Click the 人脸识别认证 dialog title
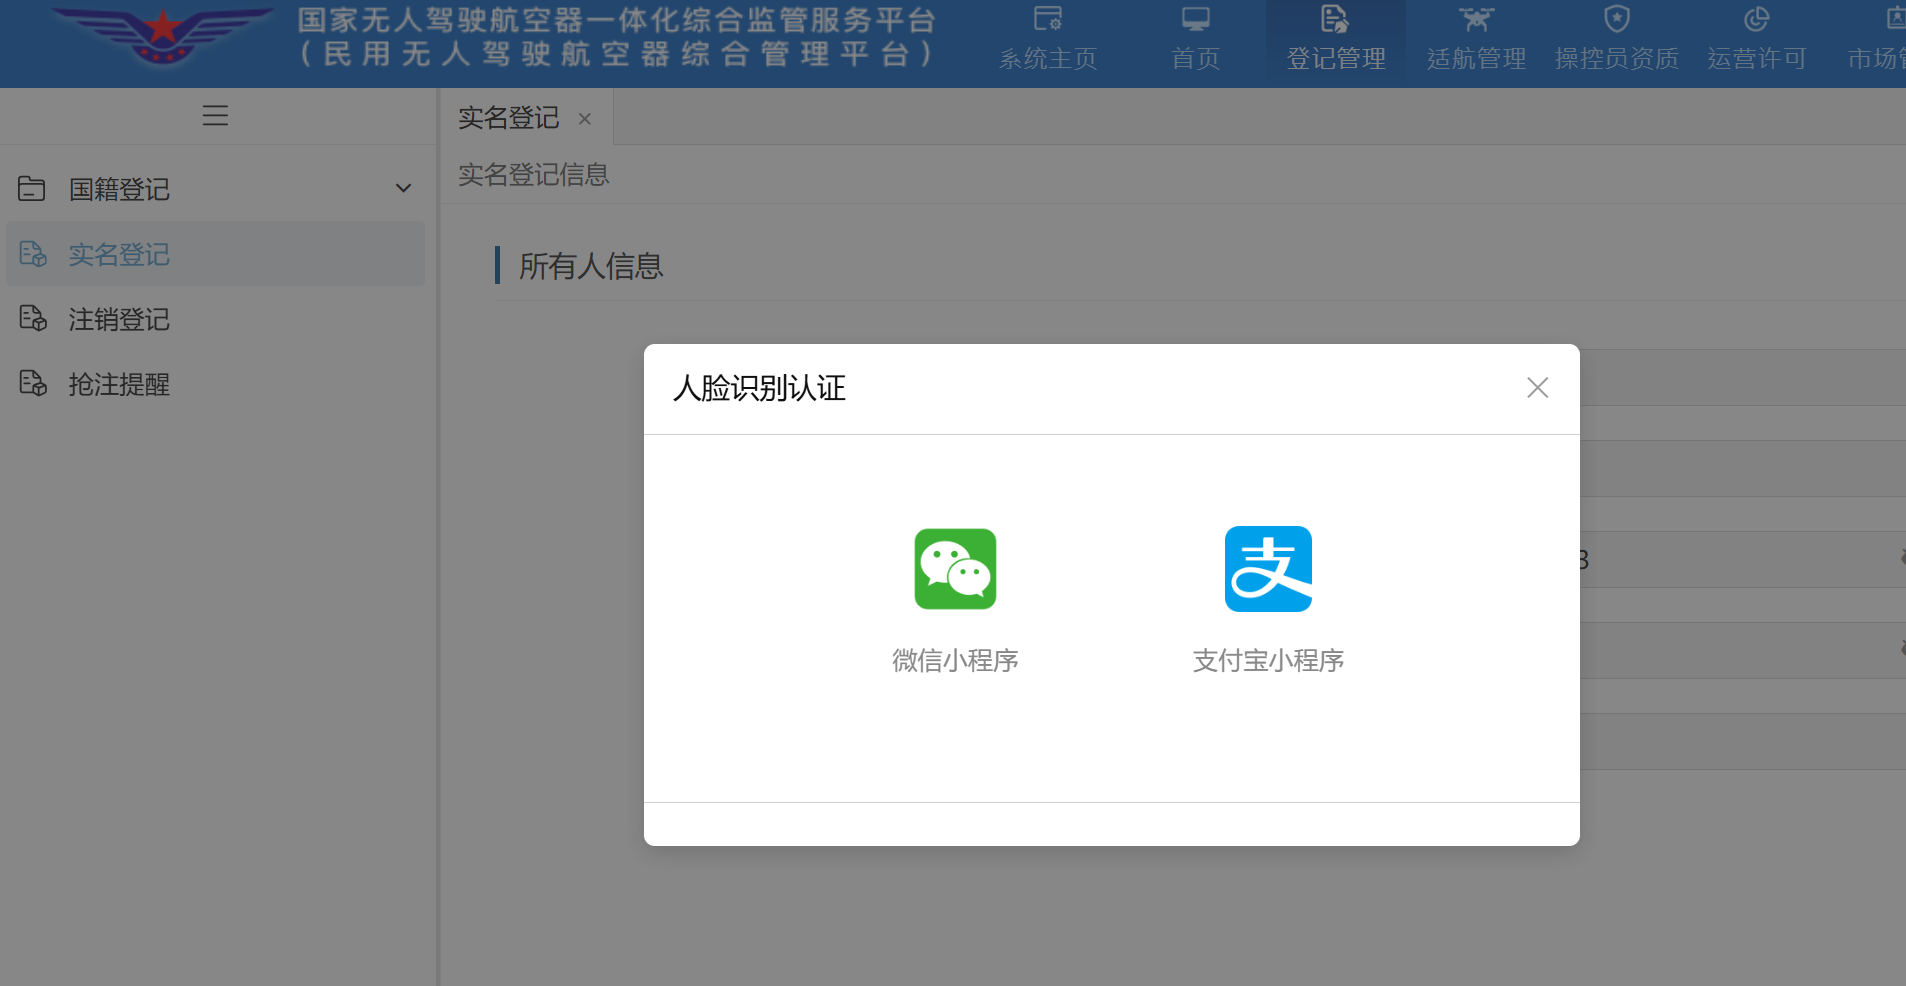This screenshot has width=1906, height=986. (759, 388)
